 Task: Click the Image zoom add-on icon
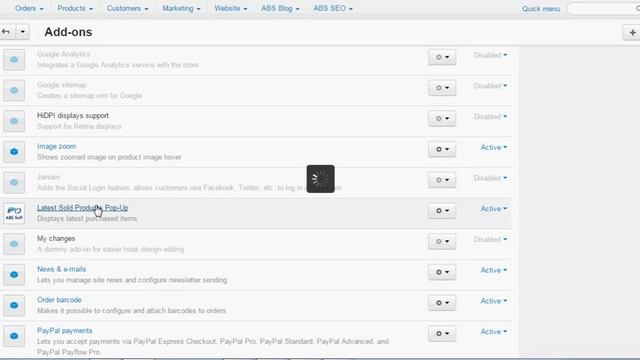[x=14, y=151]
